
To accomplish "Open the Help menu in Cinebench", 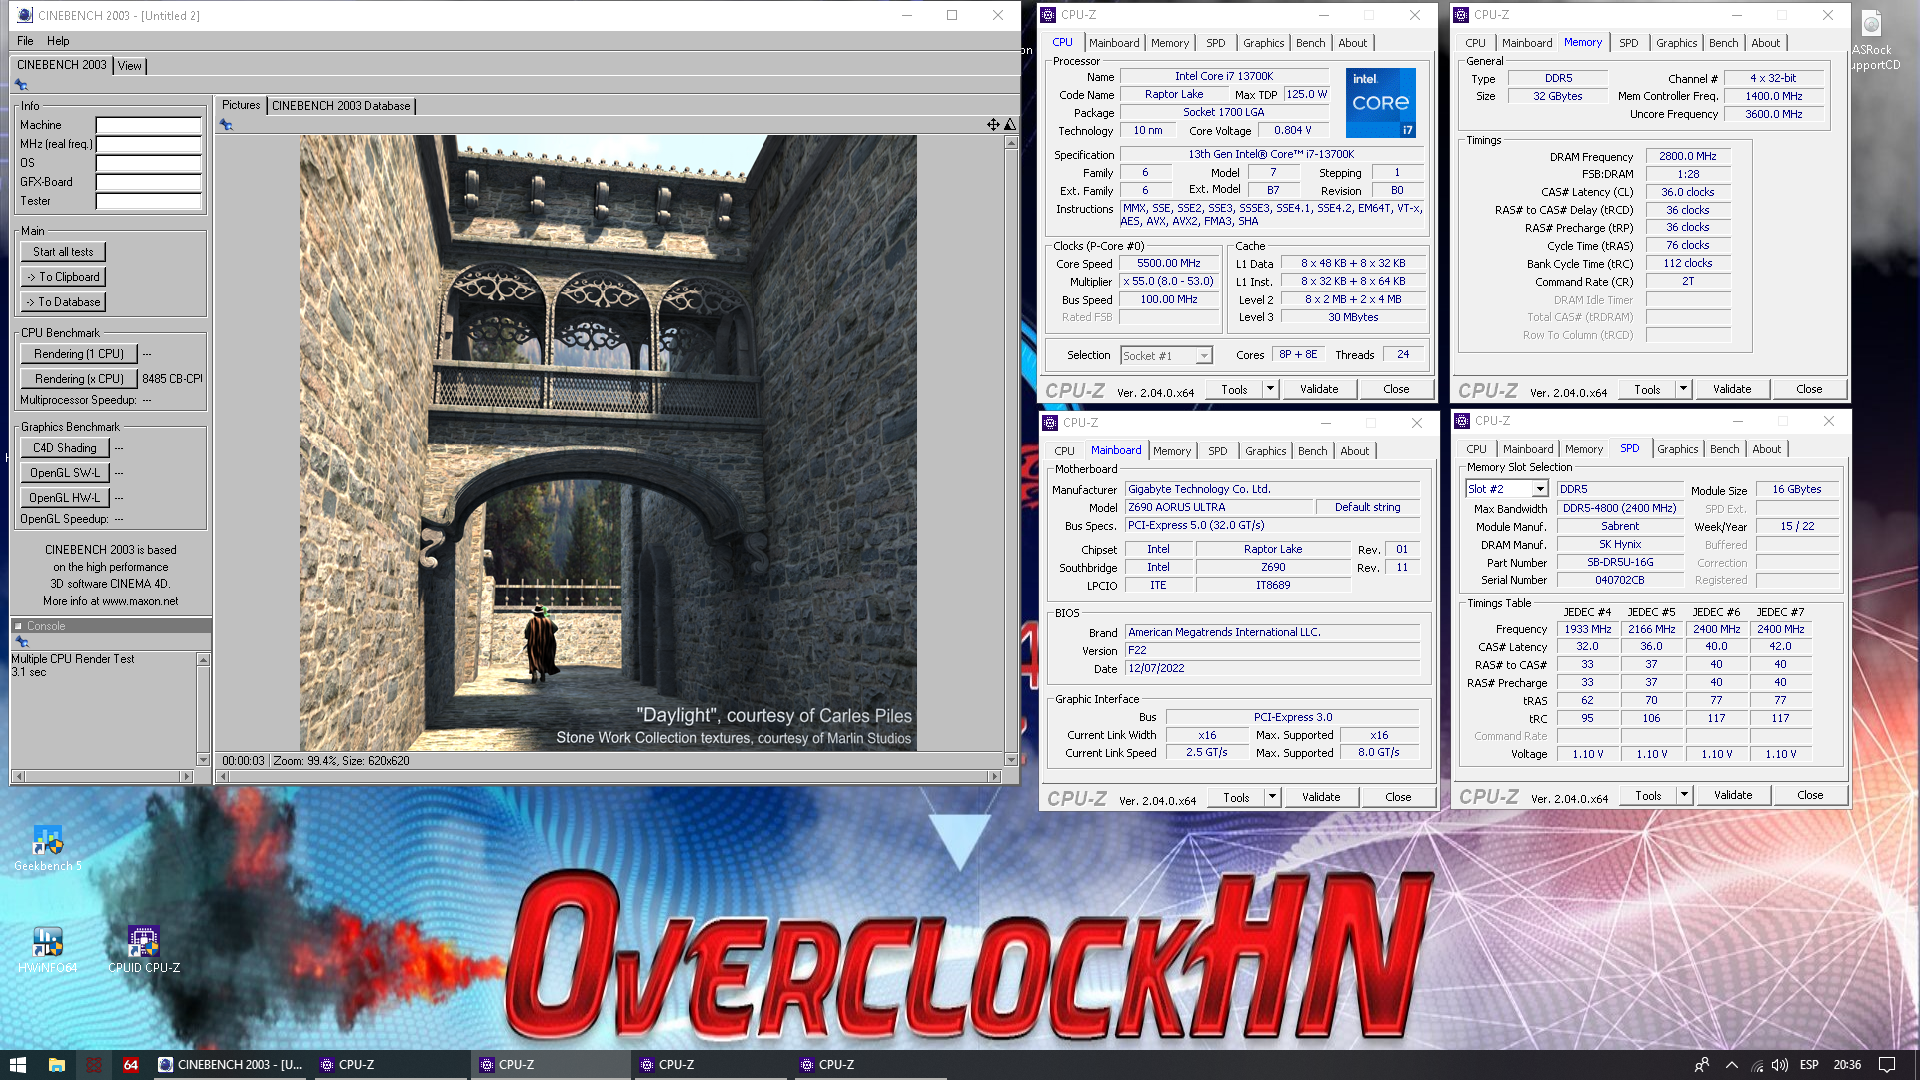I will tap(58, 41).
